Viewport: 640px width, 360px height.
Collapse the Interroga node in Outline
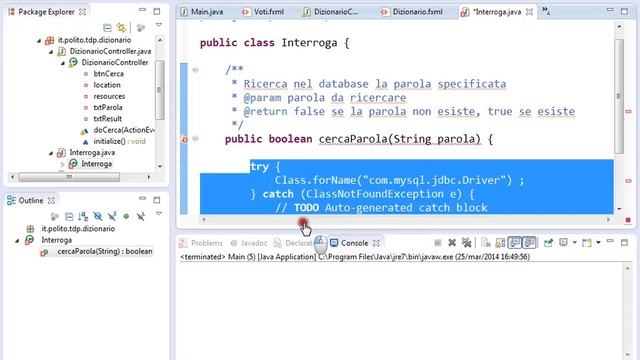tap(17, 241)
